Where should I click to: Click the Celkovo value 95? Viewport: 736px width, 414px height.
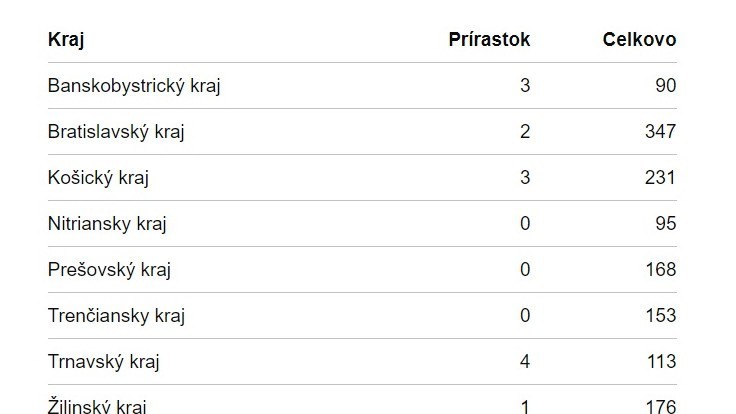pyautogui.click(x=665, y=224)
